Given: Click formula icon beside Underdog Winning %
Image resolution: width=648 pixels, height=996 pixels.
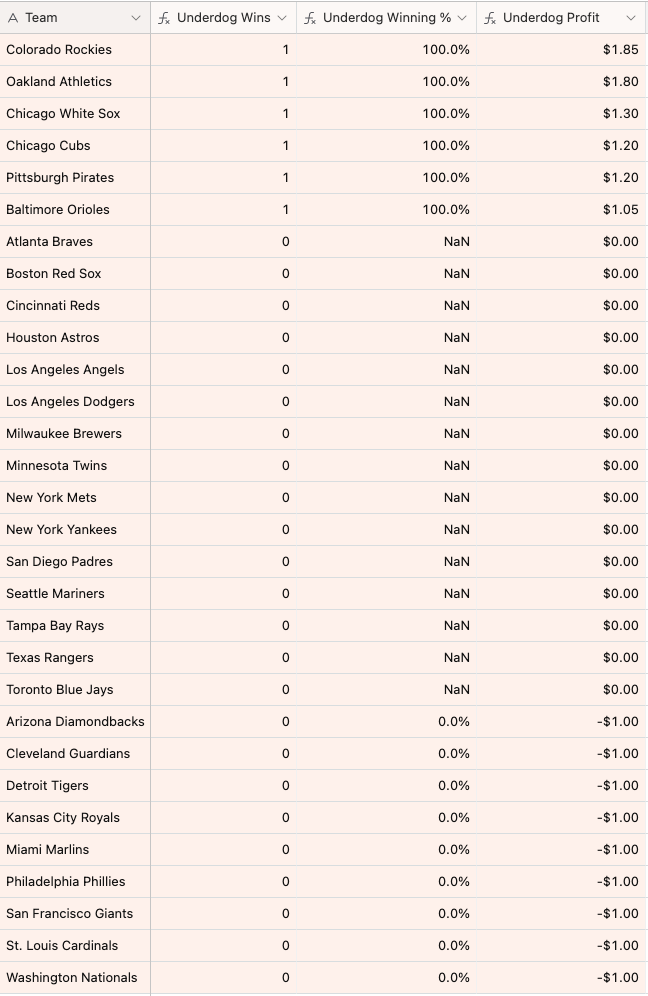Looking at the screenshot, I should coord(311,18).
